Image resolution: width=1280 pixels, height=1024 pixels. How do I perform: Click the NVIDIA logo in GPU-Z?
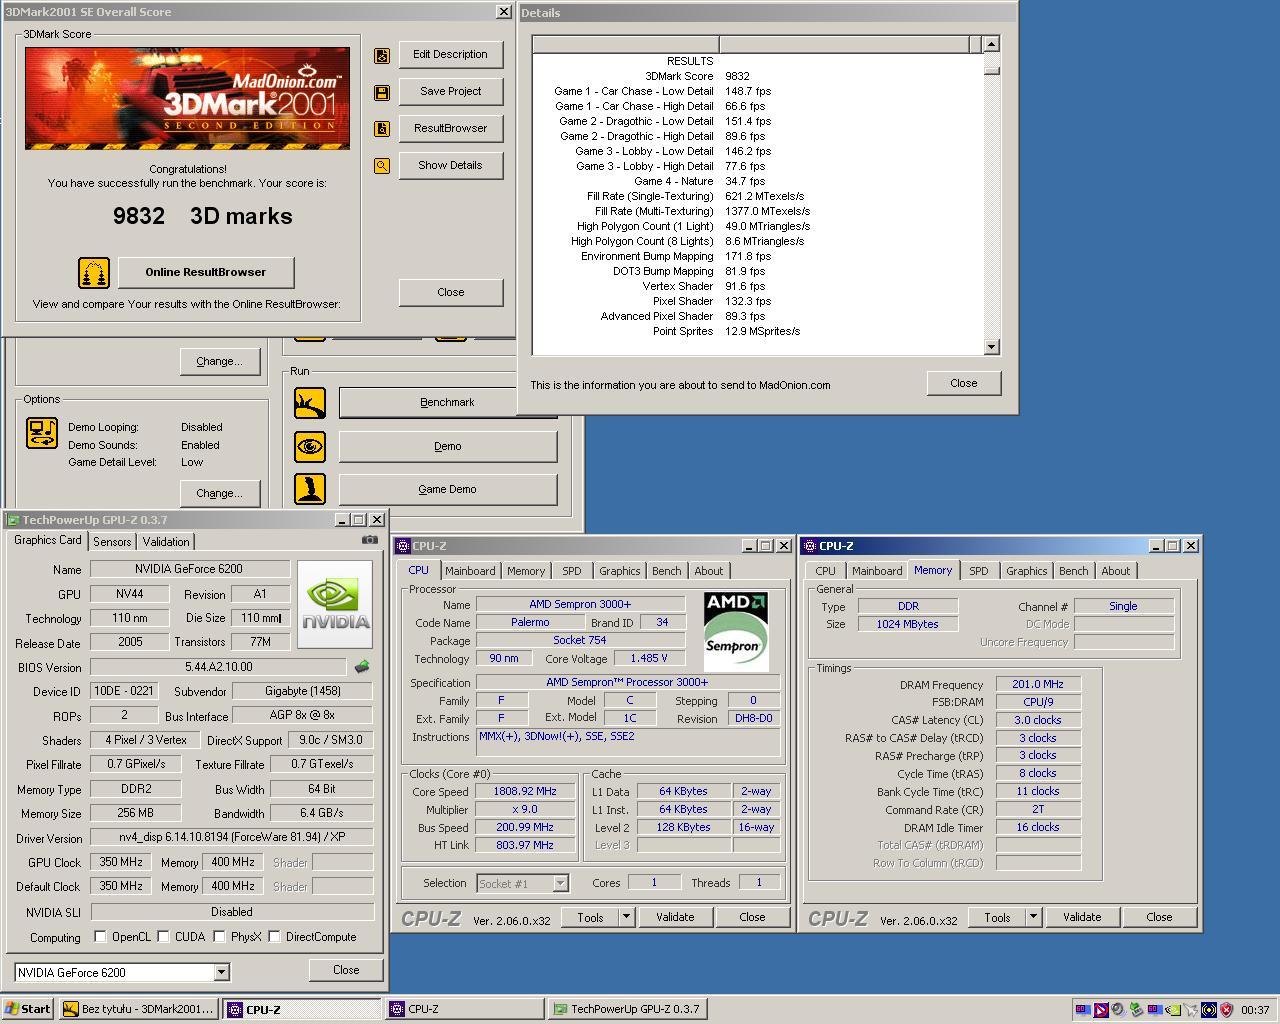334,603
